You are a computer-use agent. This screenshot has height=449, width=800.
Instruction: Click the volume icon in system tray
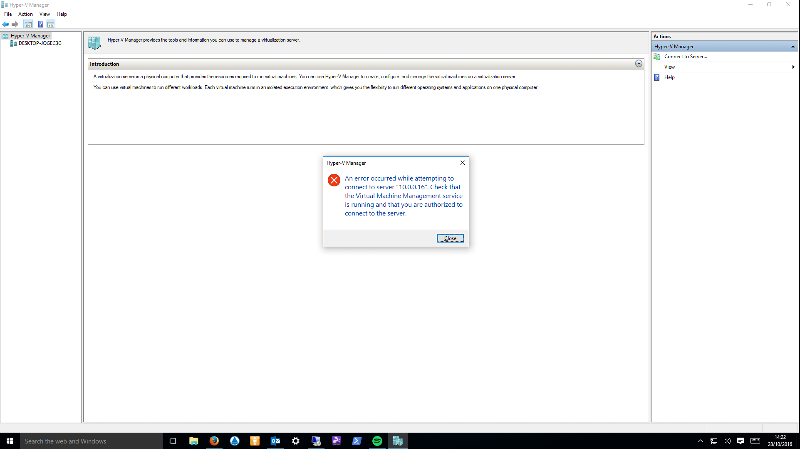(x=728, y=441)
